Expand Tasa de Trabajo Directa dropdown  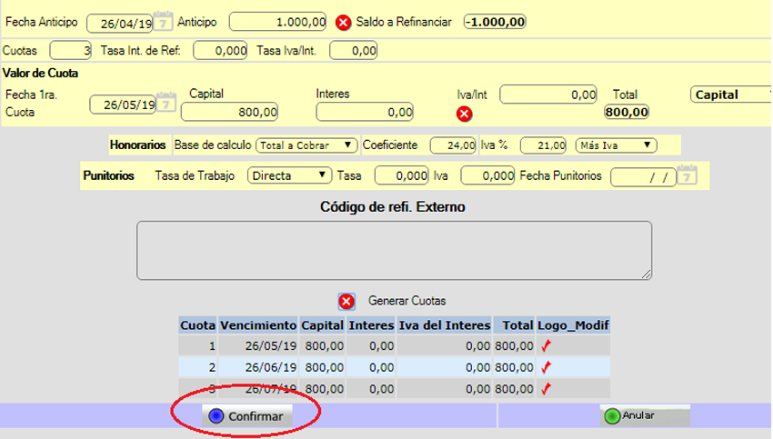(x=289, y=175)
